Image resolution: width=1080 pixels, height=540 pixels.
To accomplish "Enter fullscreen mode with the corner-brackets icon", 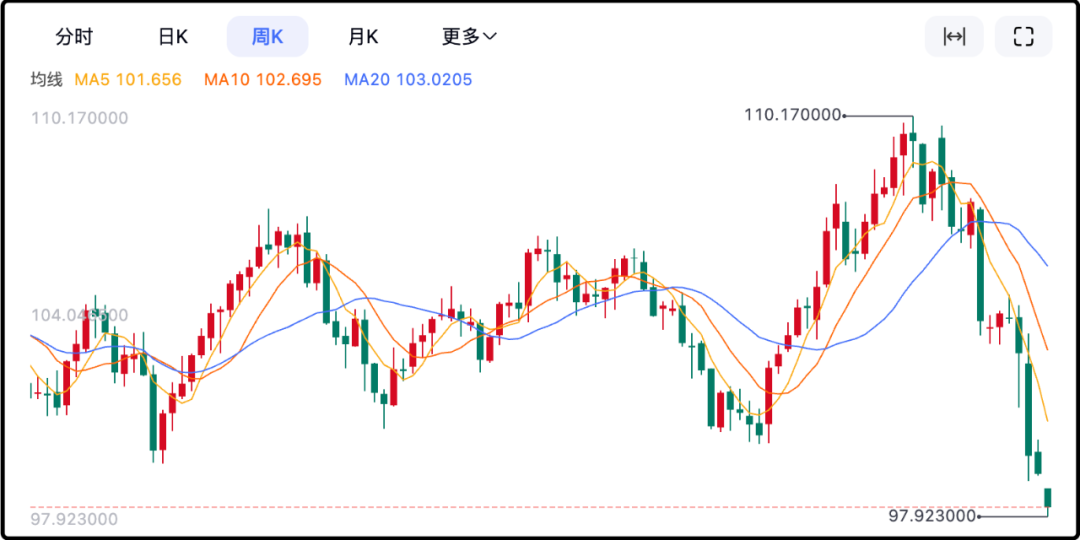I will coord(1023,37).
